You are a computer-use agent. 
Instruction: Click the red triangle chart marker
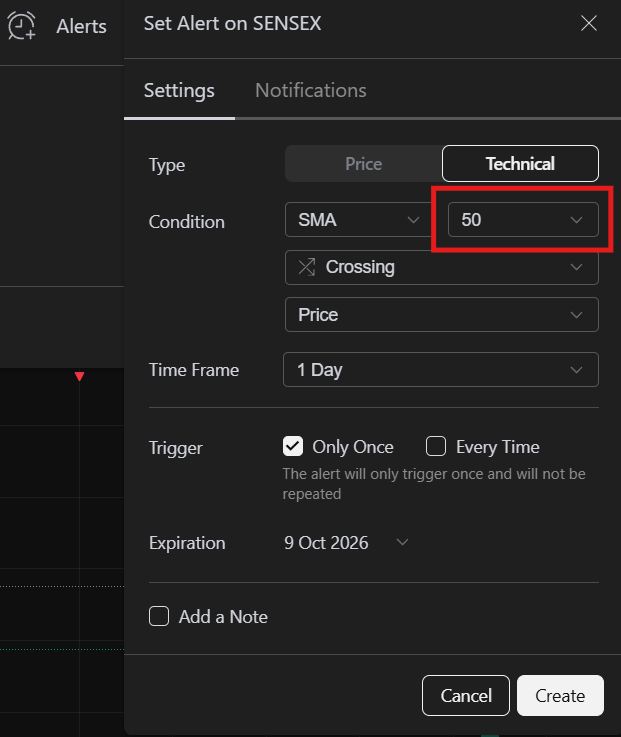[x=79, y=376]
